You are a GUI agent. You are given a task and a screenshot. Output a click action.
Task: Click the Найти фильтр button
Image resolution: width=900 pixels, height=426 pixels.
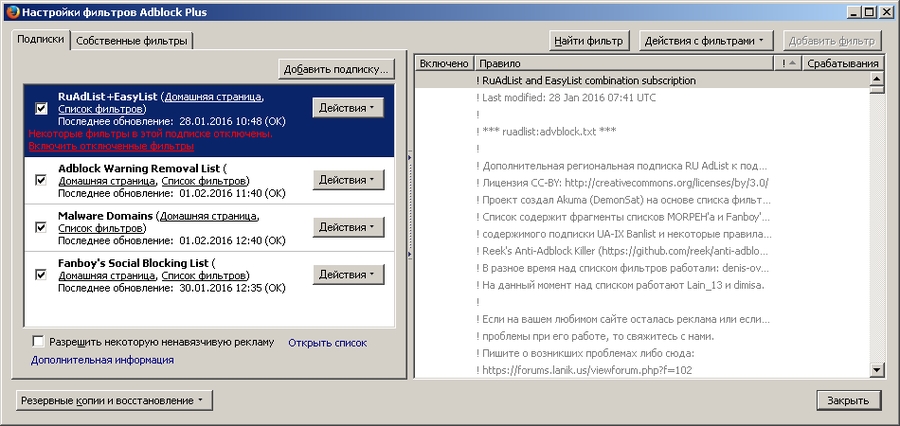click(x=589, y=41)
